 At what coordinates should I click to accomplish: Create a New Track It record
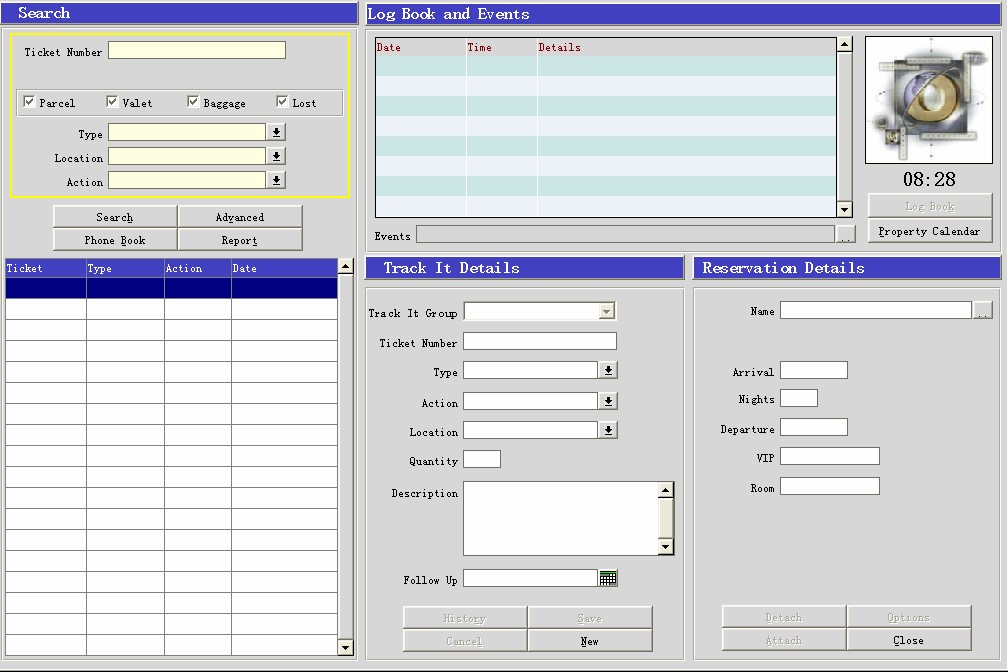coord(590,641)
